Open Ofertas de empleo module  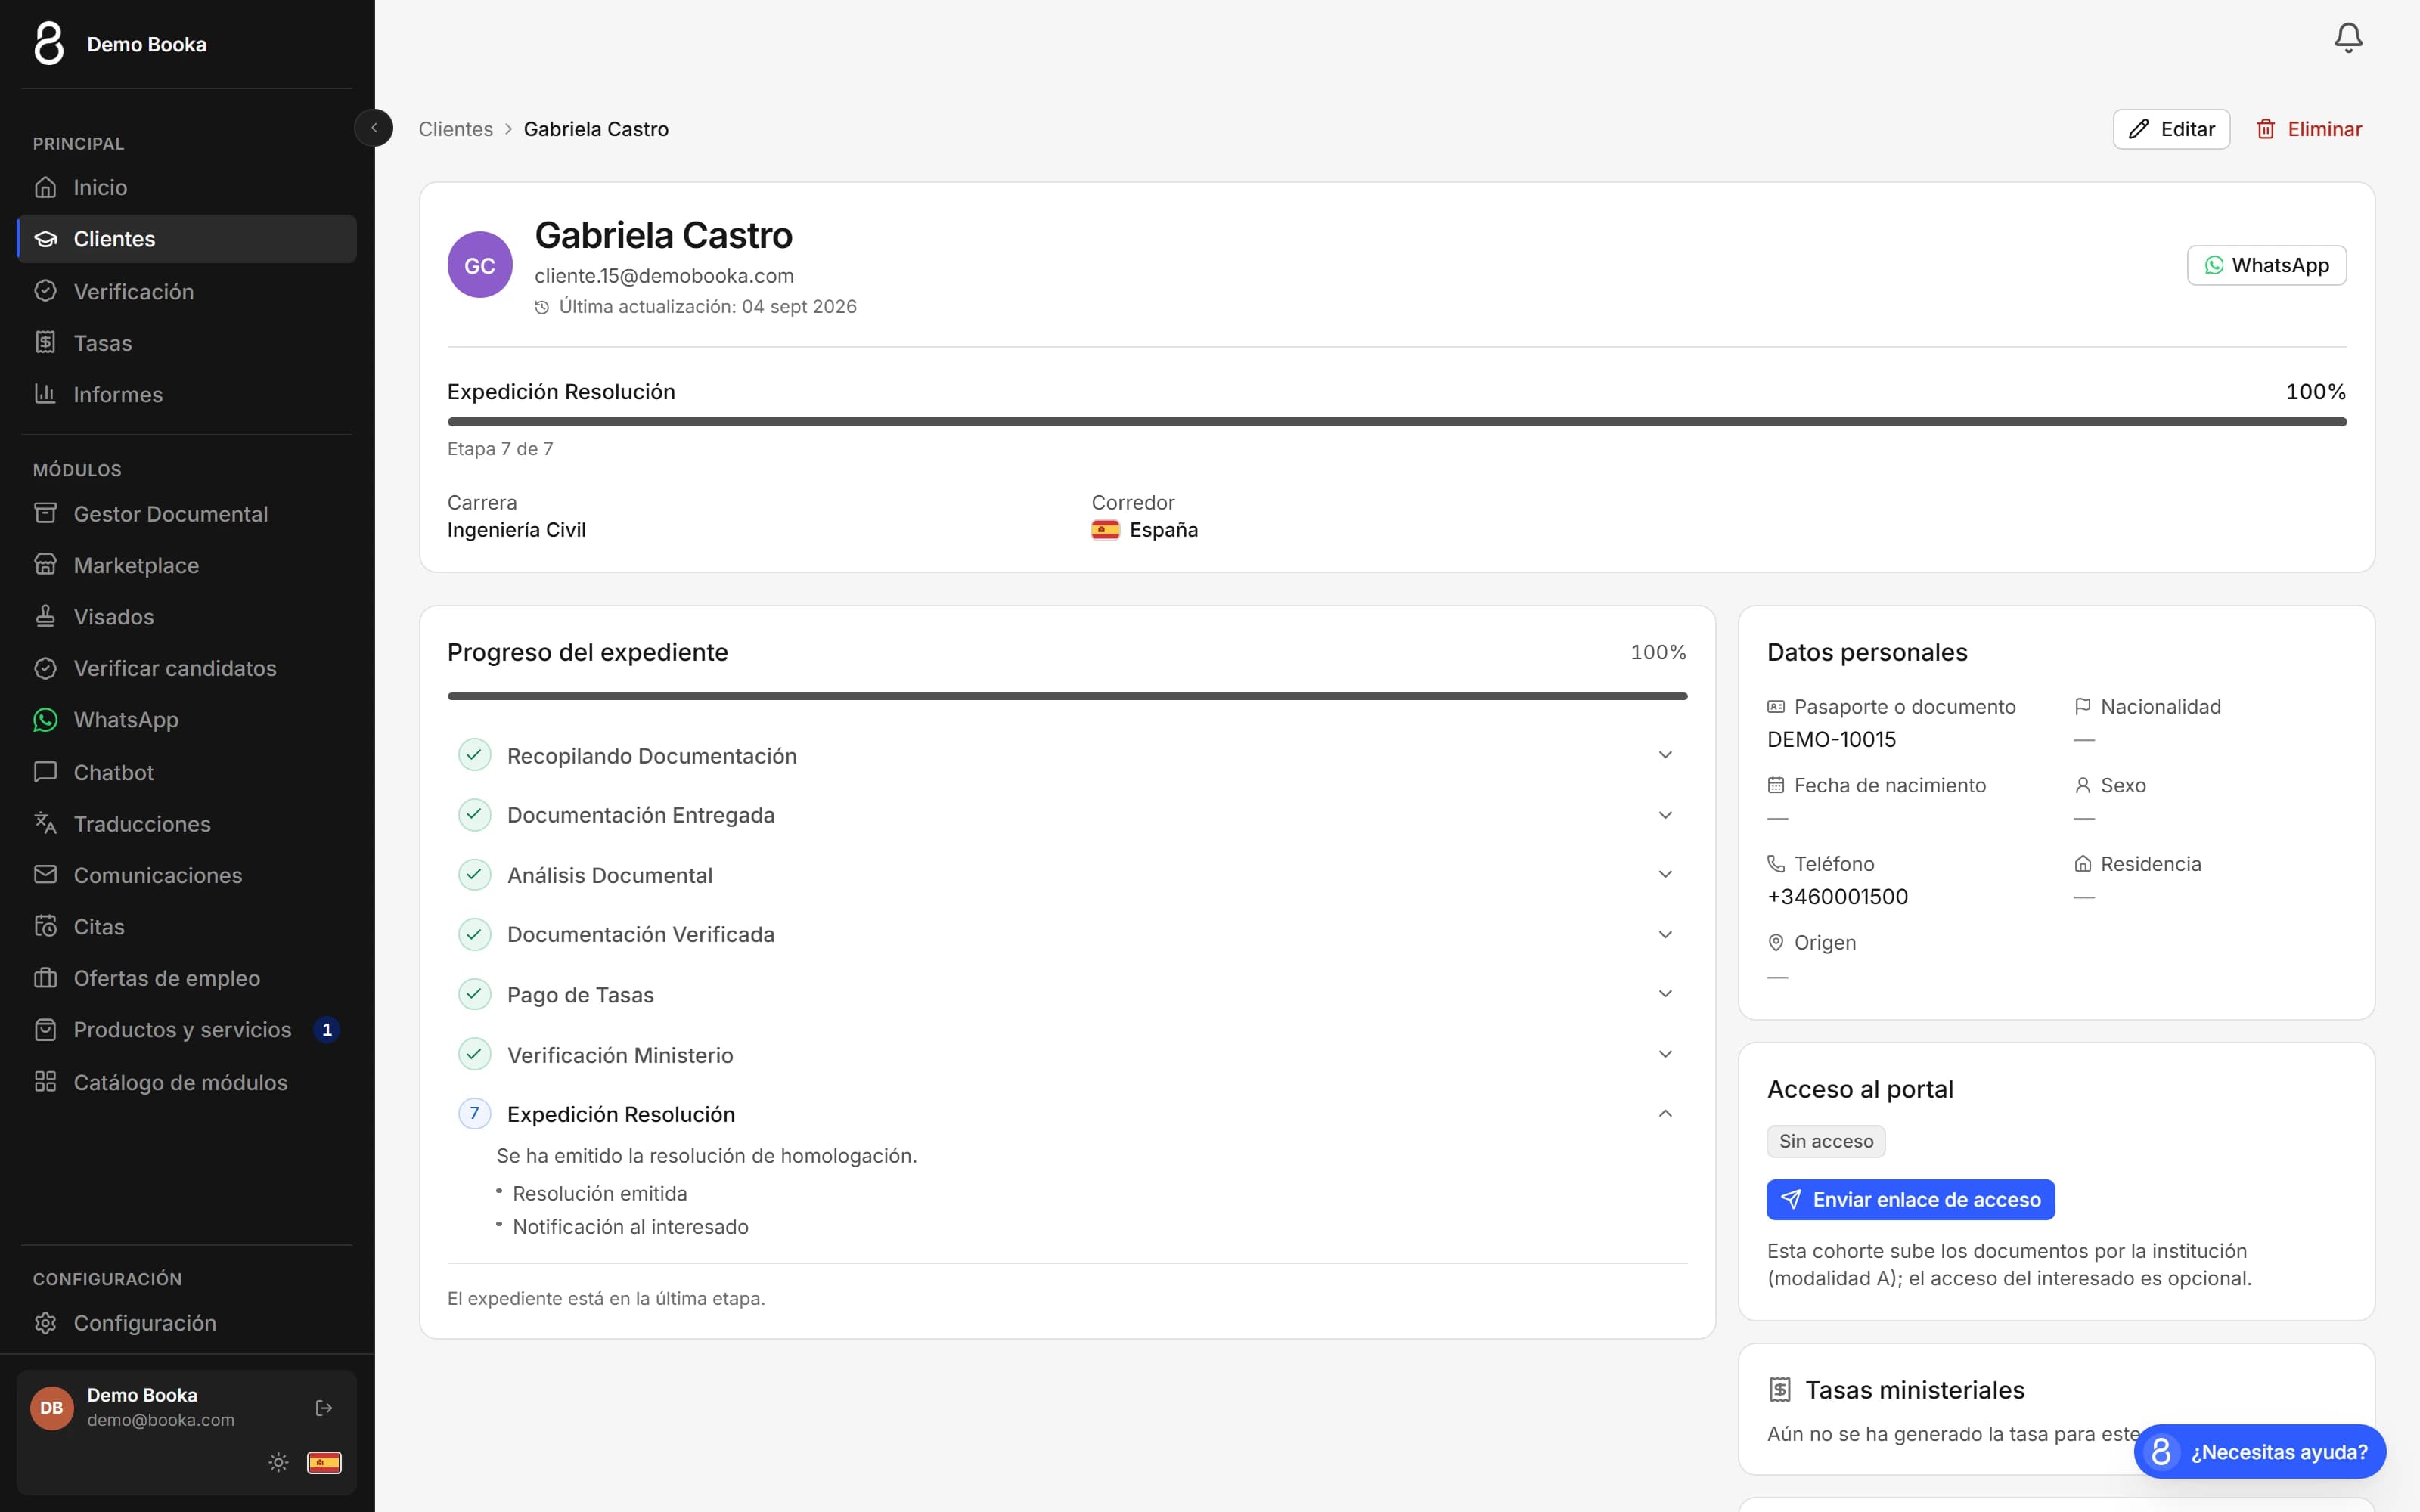click(x=187, y=978)
